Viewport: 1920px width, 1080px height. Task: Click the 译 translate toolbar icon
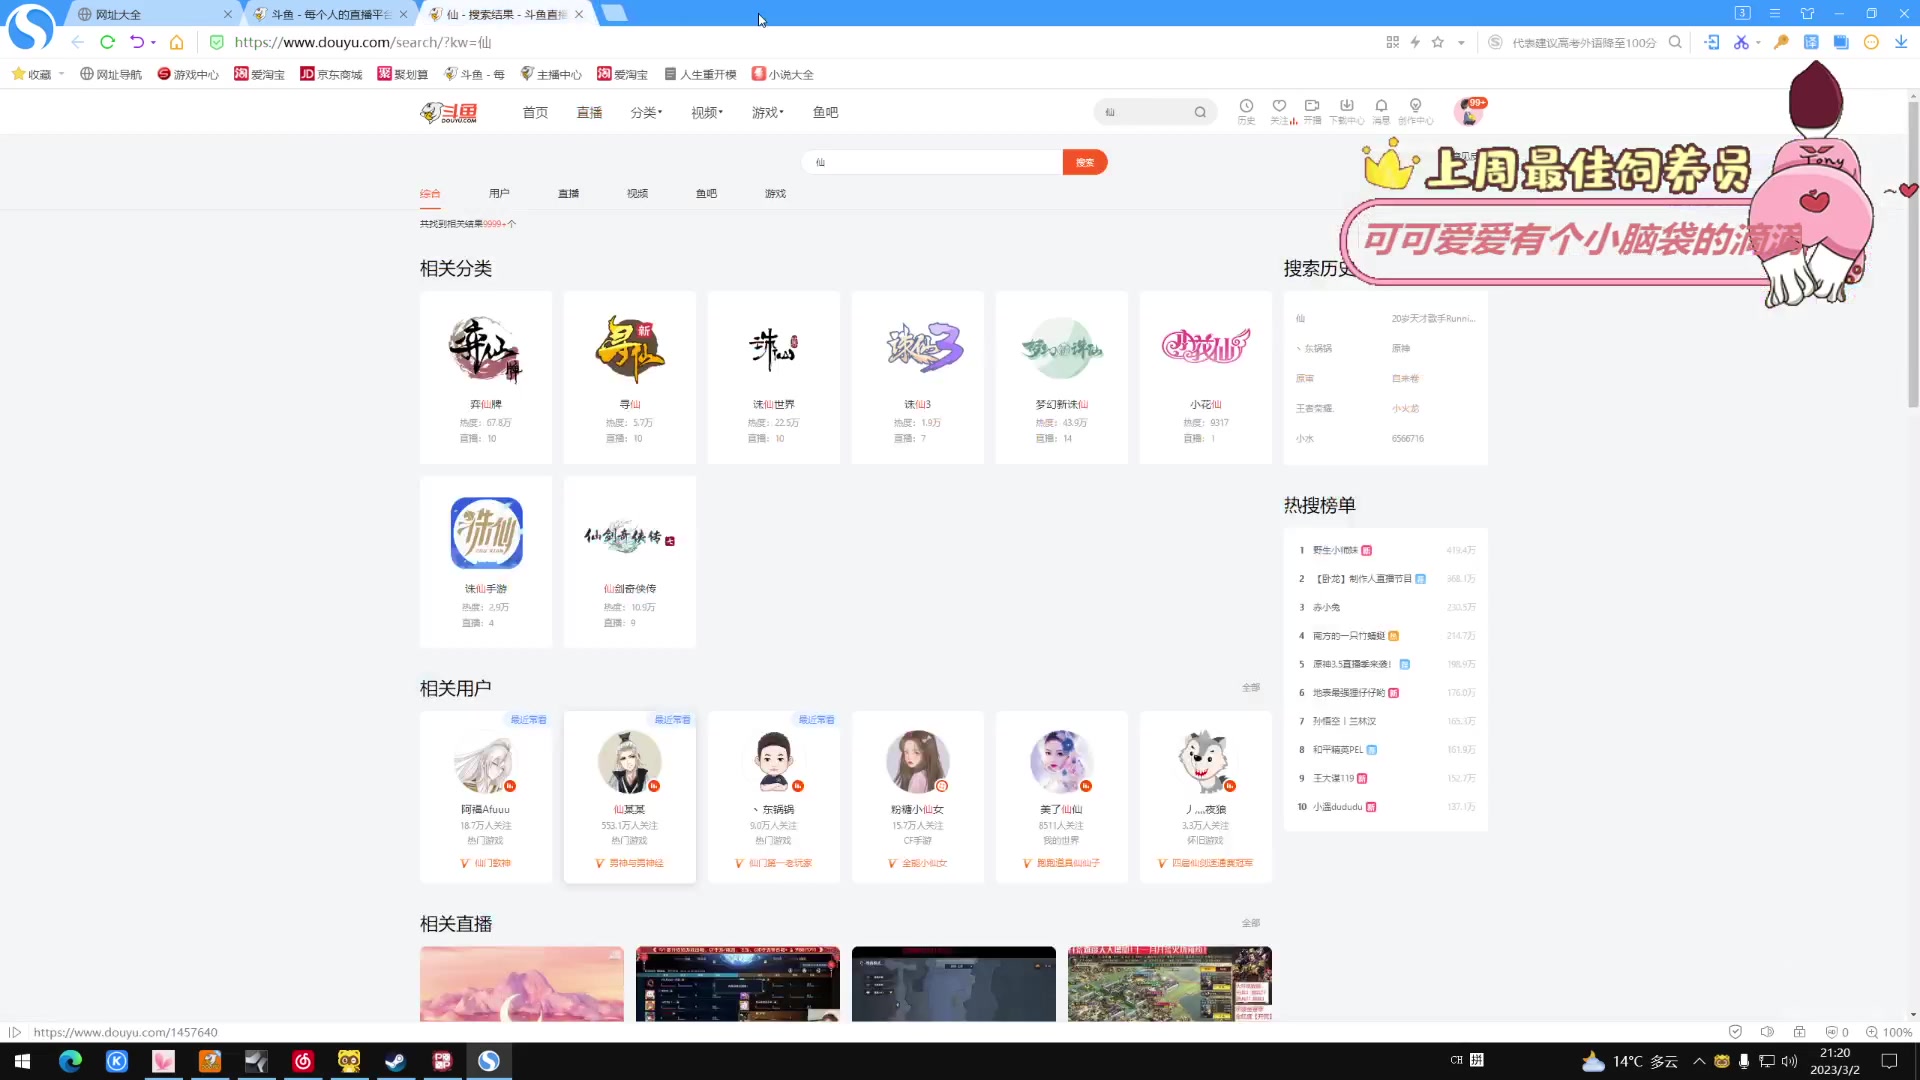coord(1811,42)
